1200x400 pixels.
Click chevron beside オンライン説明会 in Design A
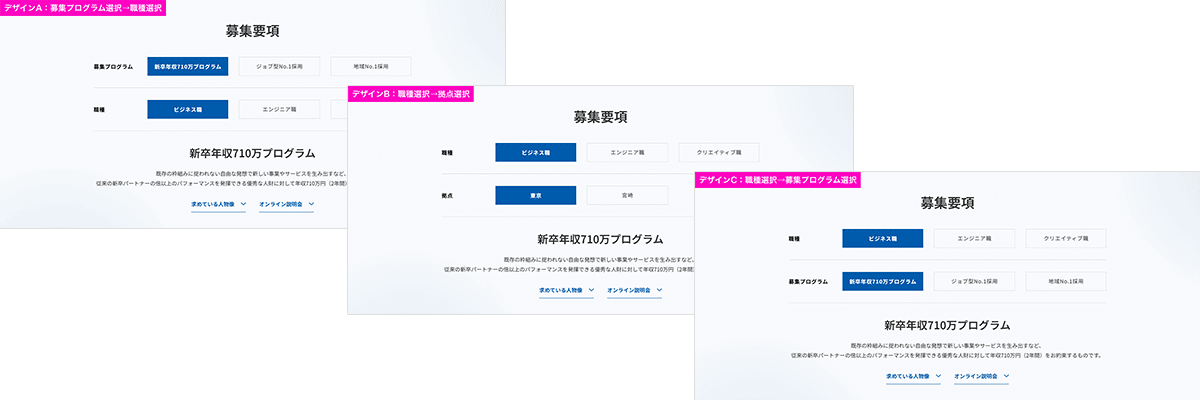pyautogui.click(x=312, y=205)
